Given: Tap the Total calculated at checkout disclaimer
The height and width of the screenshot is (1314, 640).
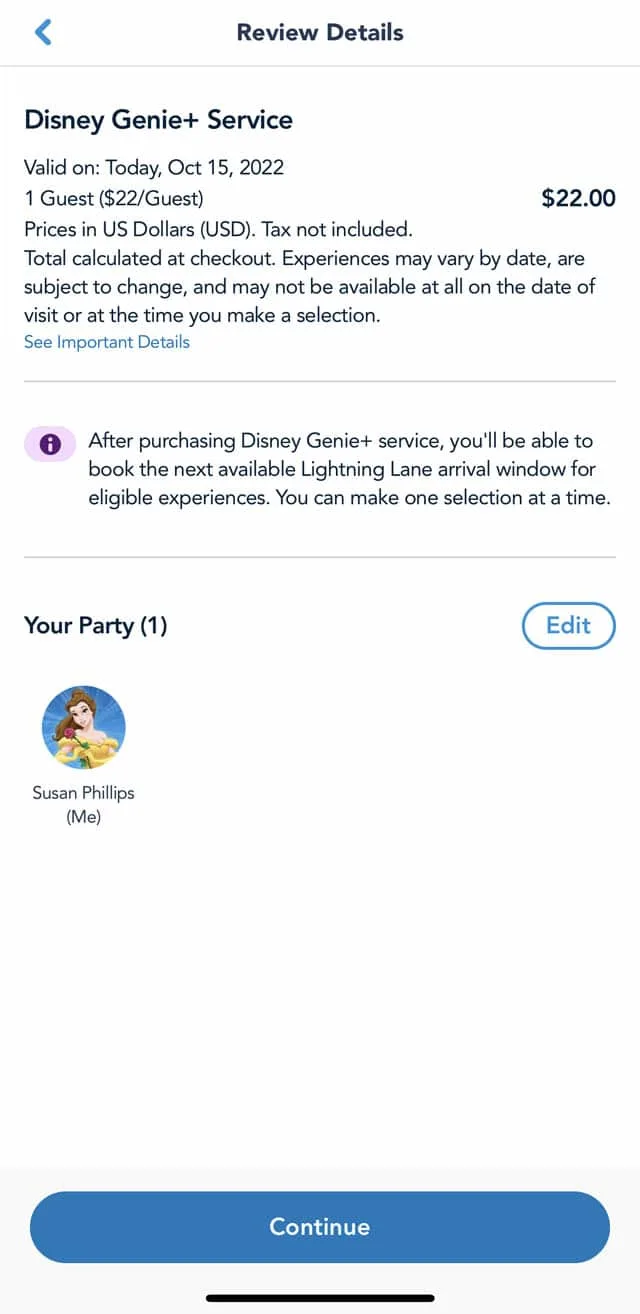Looking at the screenshot, I should coord(310,286).
